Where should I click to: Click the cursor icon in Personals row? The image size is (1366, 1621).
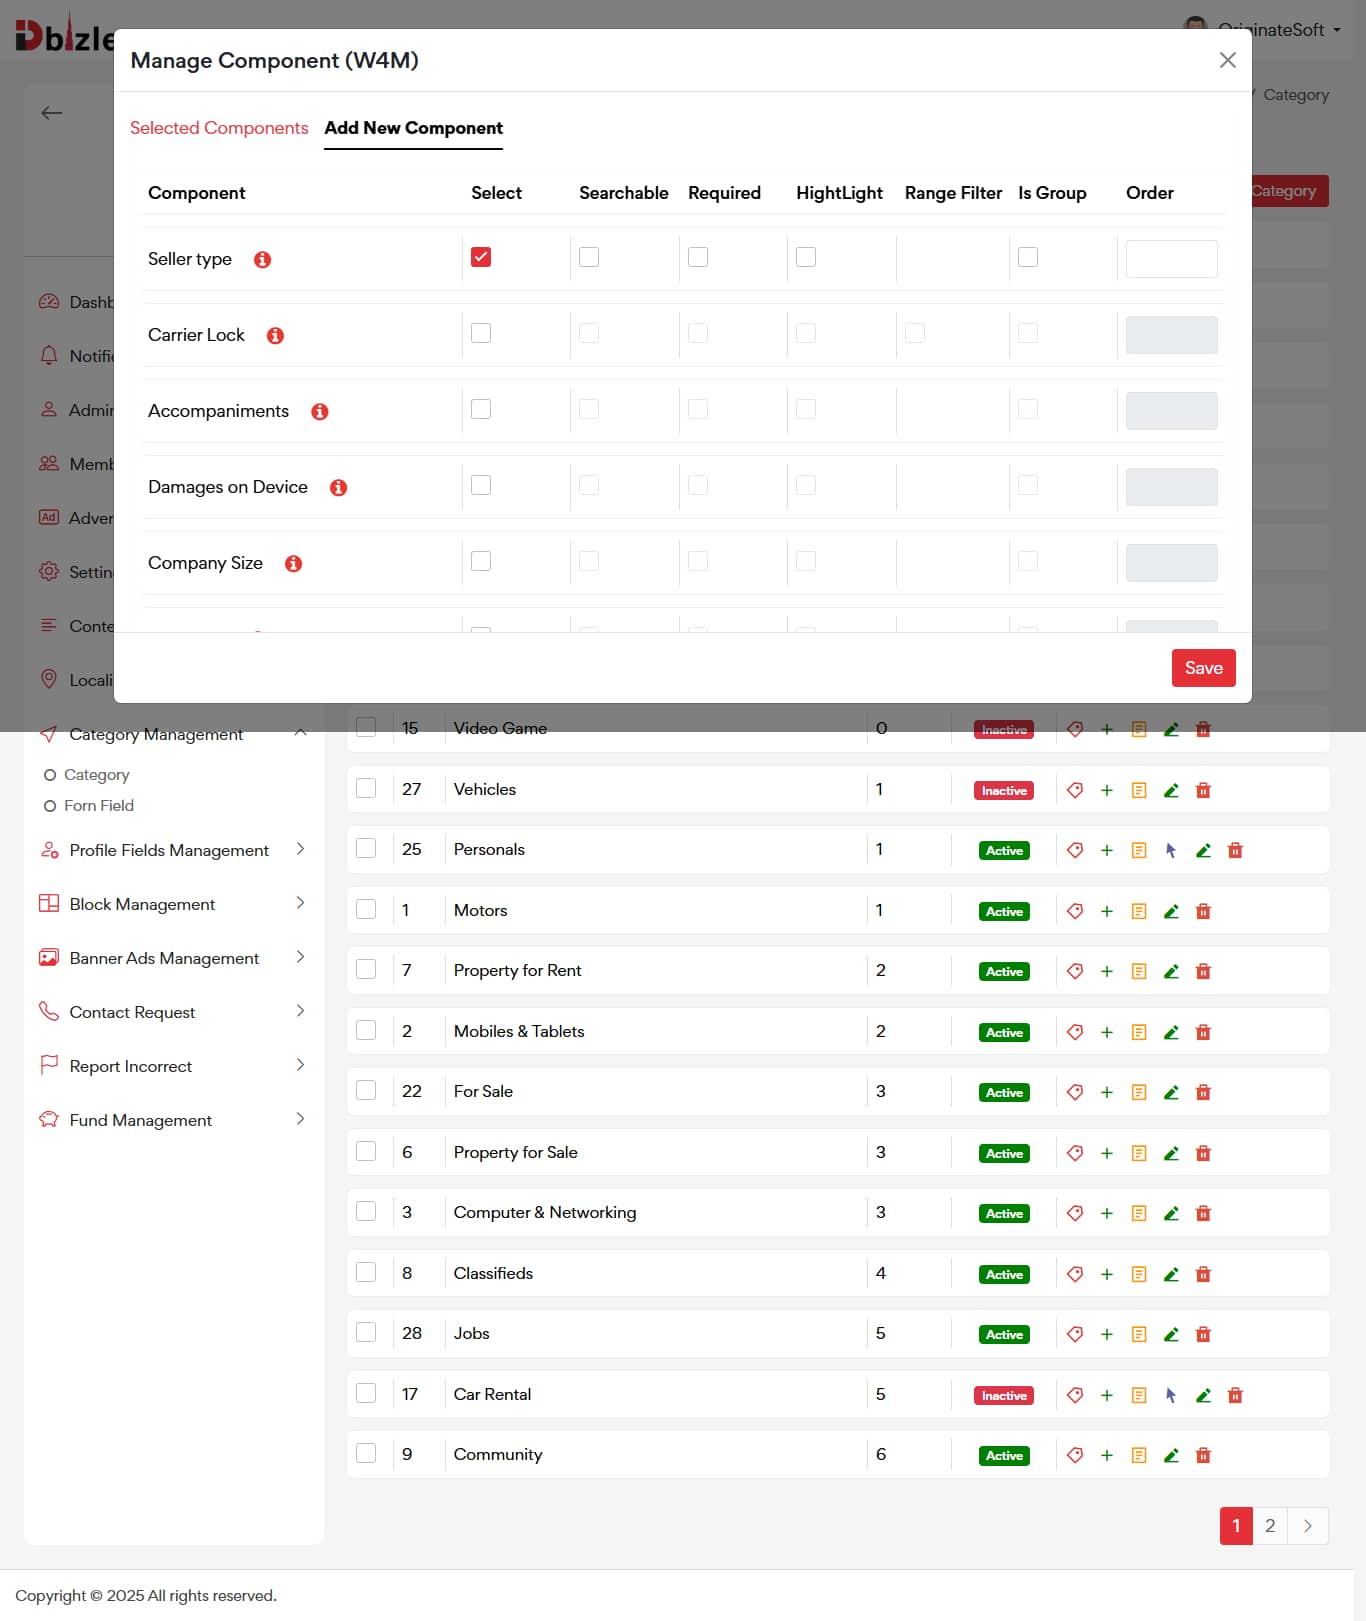pyautogui.click(x=1171, y=851)
